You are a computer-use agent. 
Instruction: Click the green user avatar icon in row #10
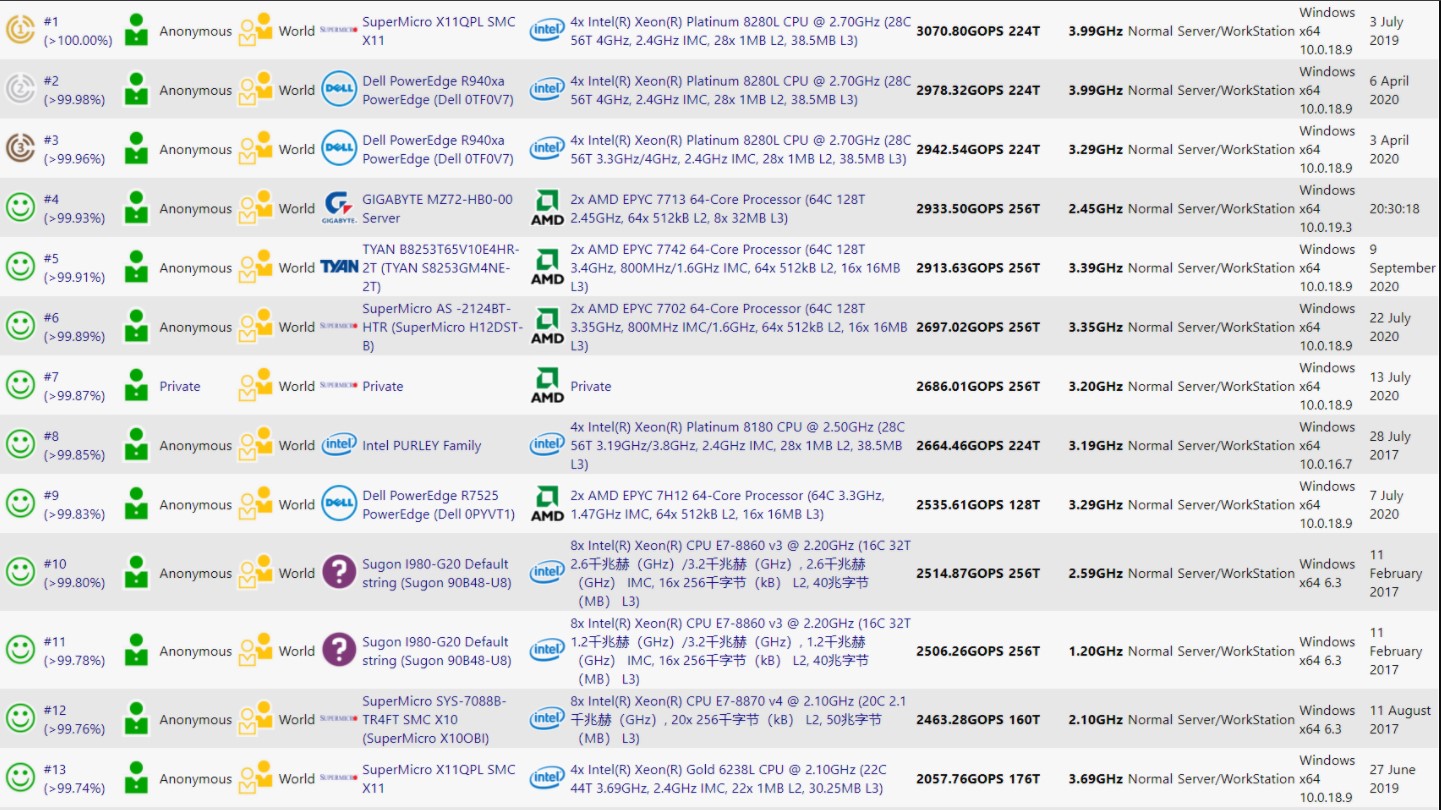point(136,573)
